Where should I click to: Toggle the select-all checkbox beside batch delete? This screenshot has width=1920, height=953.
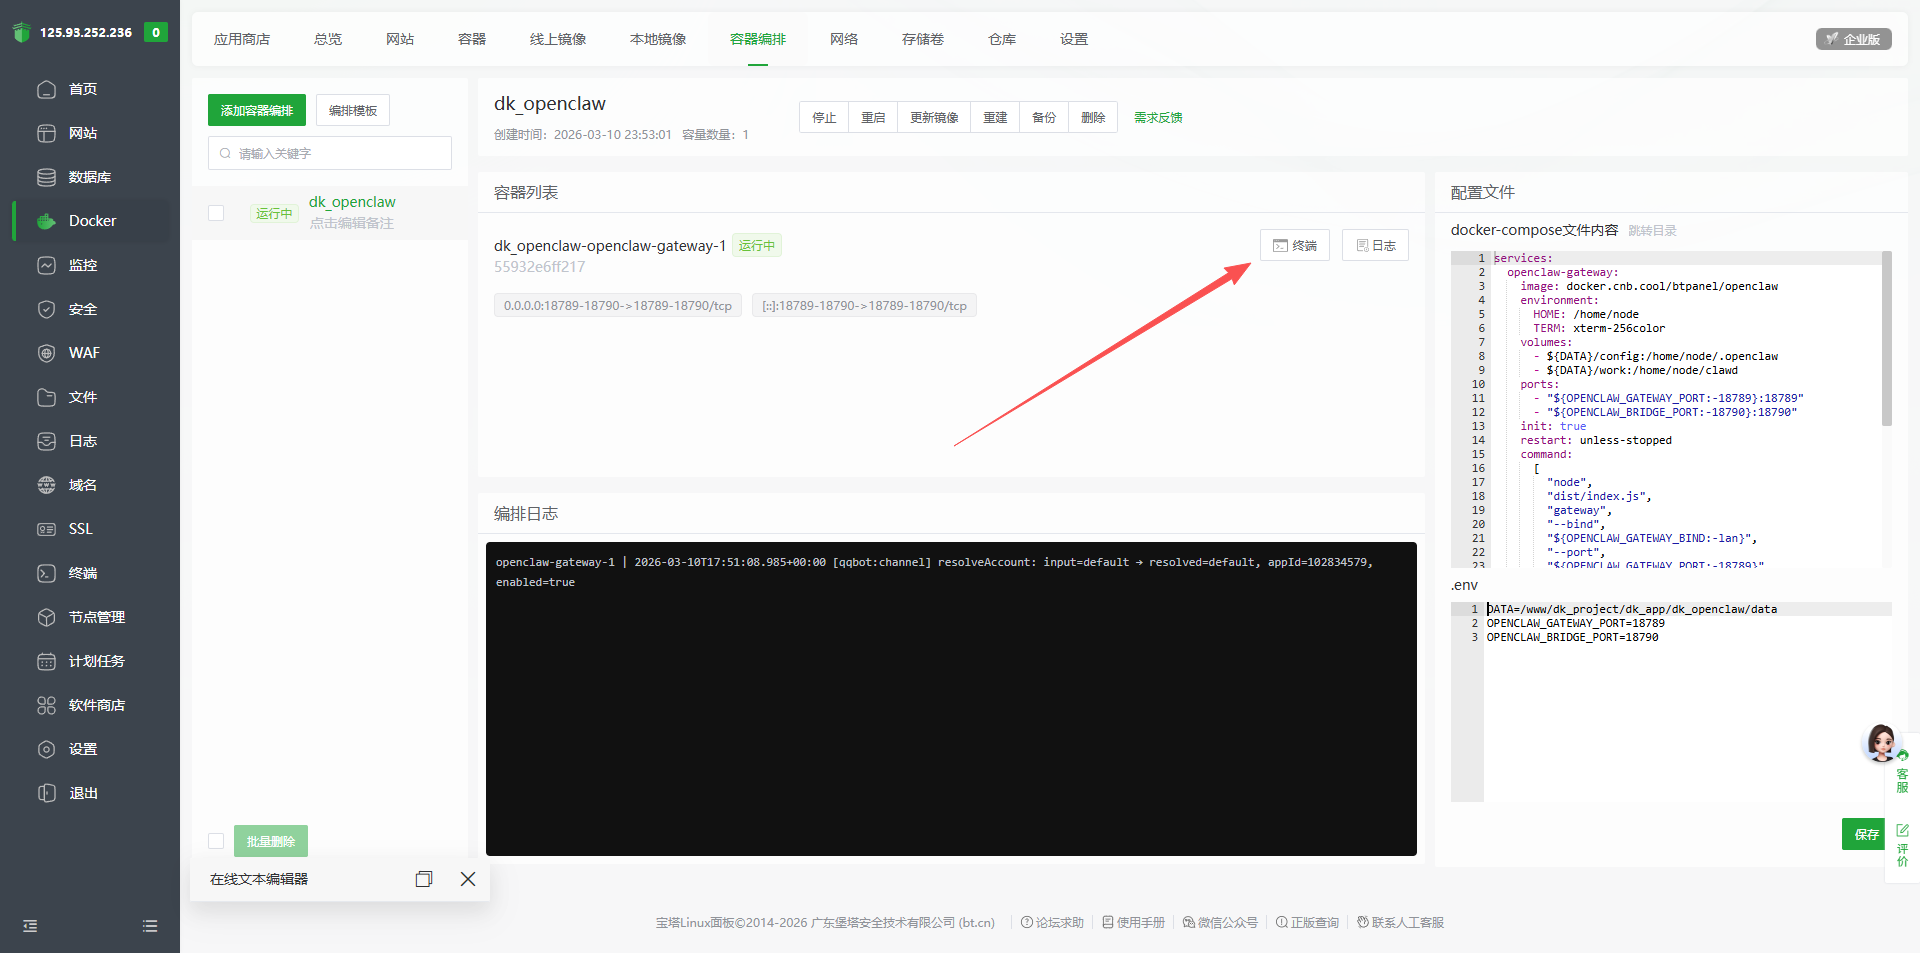point(216,841)
